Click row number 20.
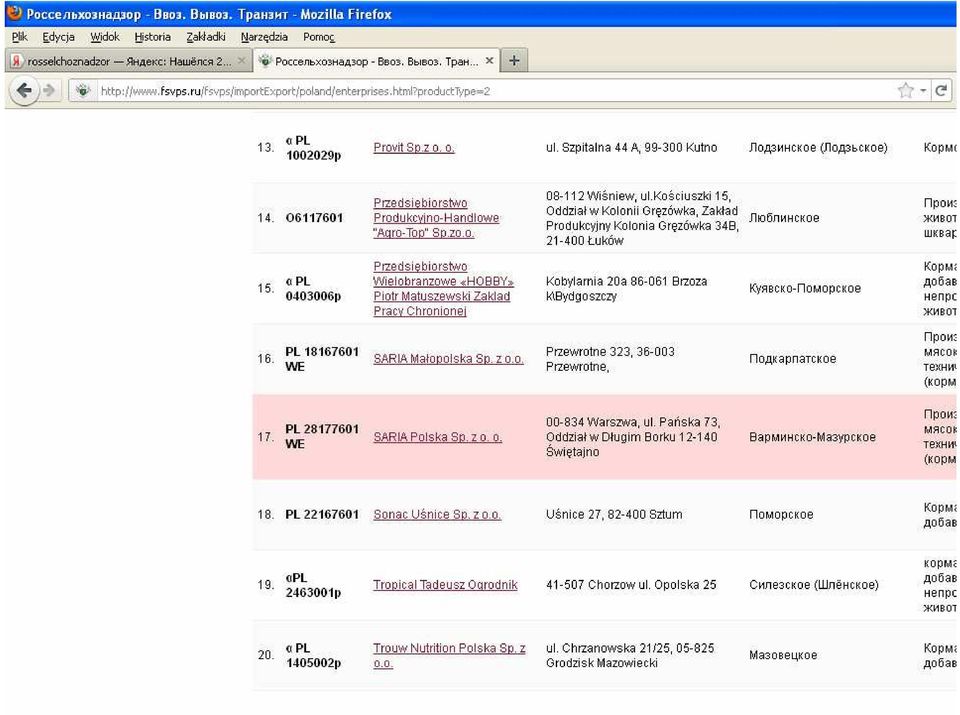The height and width of the screenshot is (715, 960). [x=265, y=655]
